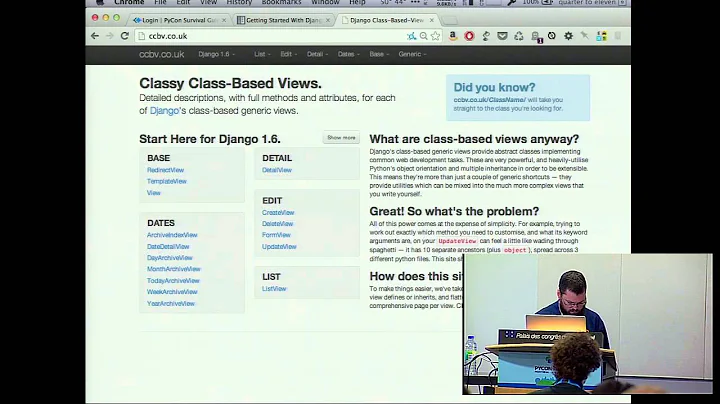
Task: Open the TodayArchiveView link
Action: click(x=173, y=281)
